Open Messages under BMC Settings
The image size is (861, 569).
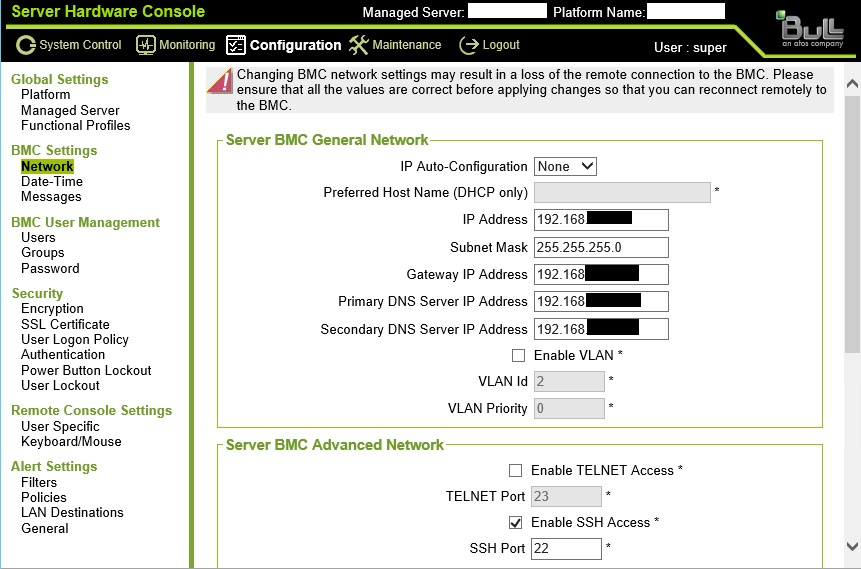pyautogui.click(x=51, y=197)
